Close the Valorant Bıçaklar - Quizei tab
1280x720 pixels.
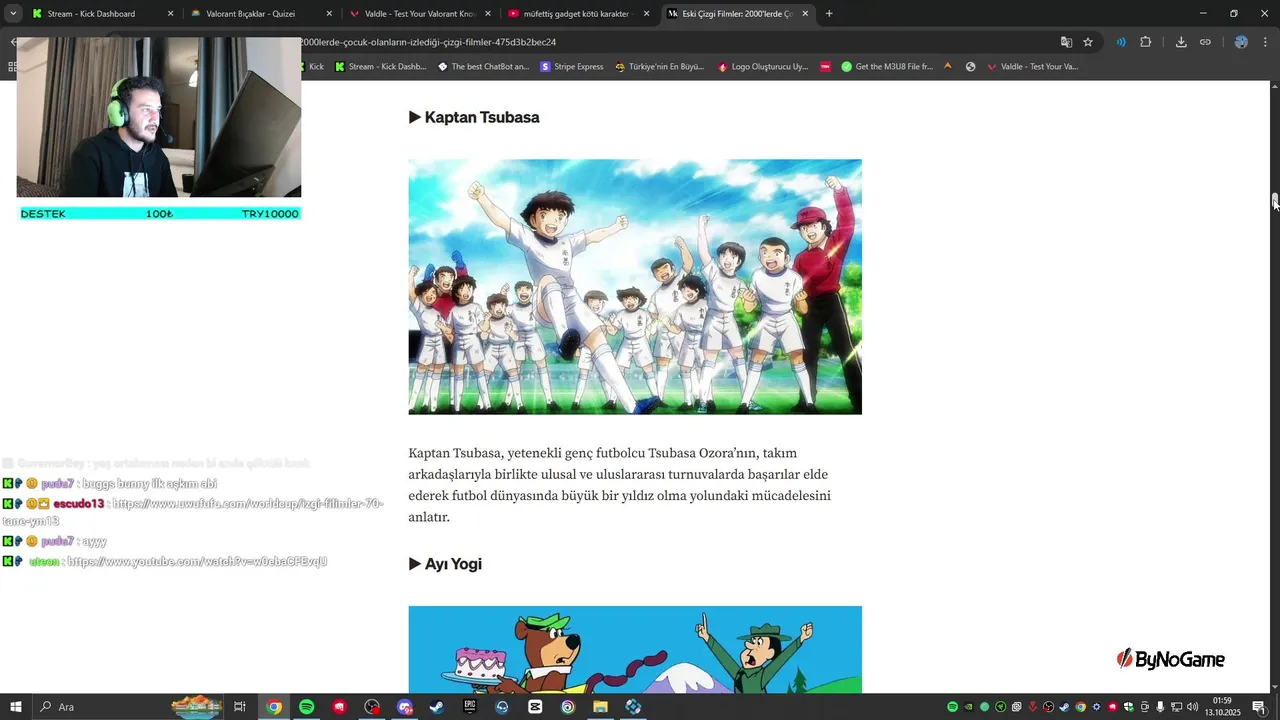coord(330,14)
